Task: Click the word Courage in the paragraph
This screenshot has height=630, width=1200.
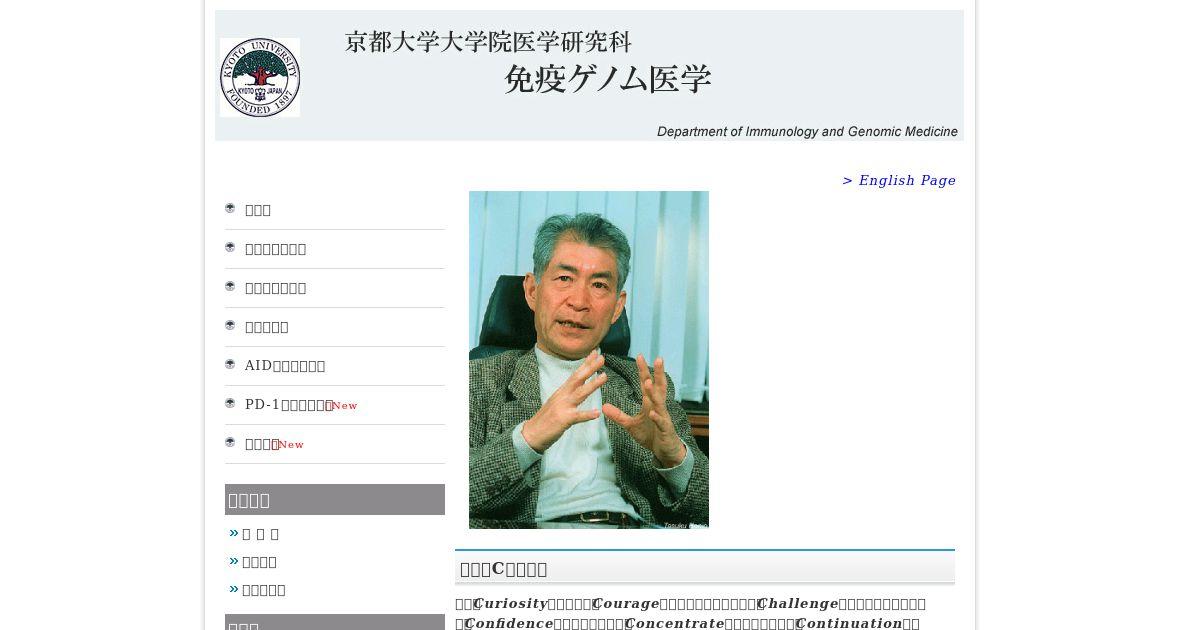Action: 626,604
